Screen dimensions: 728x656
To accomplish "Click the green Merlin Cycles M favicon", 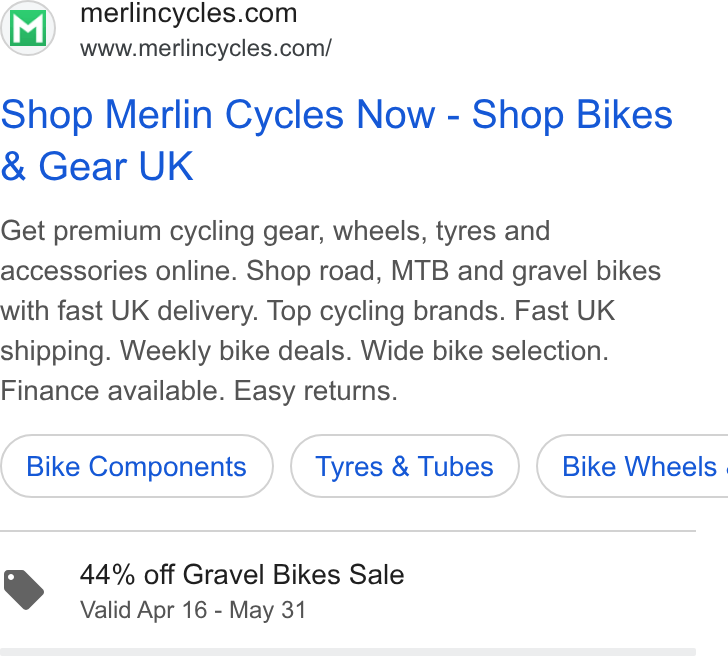I will (28, 28).
